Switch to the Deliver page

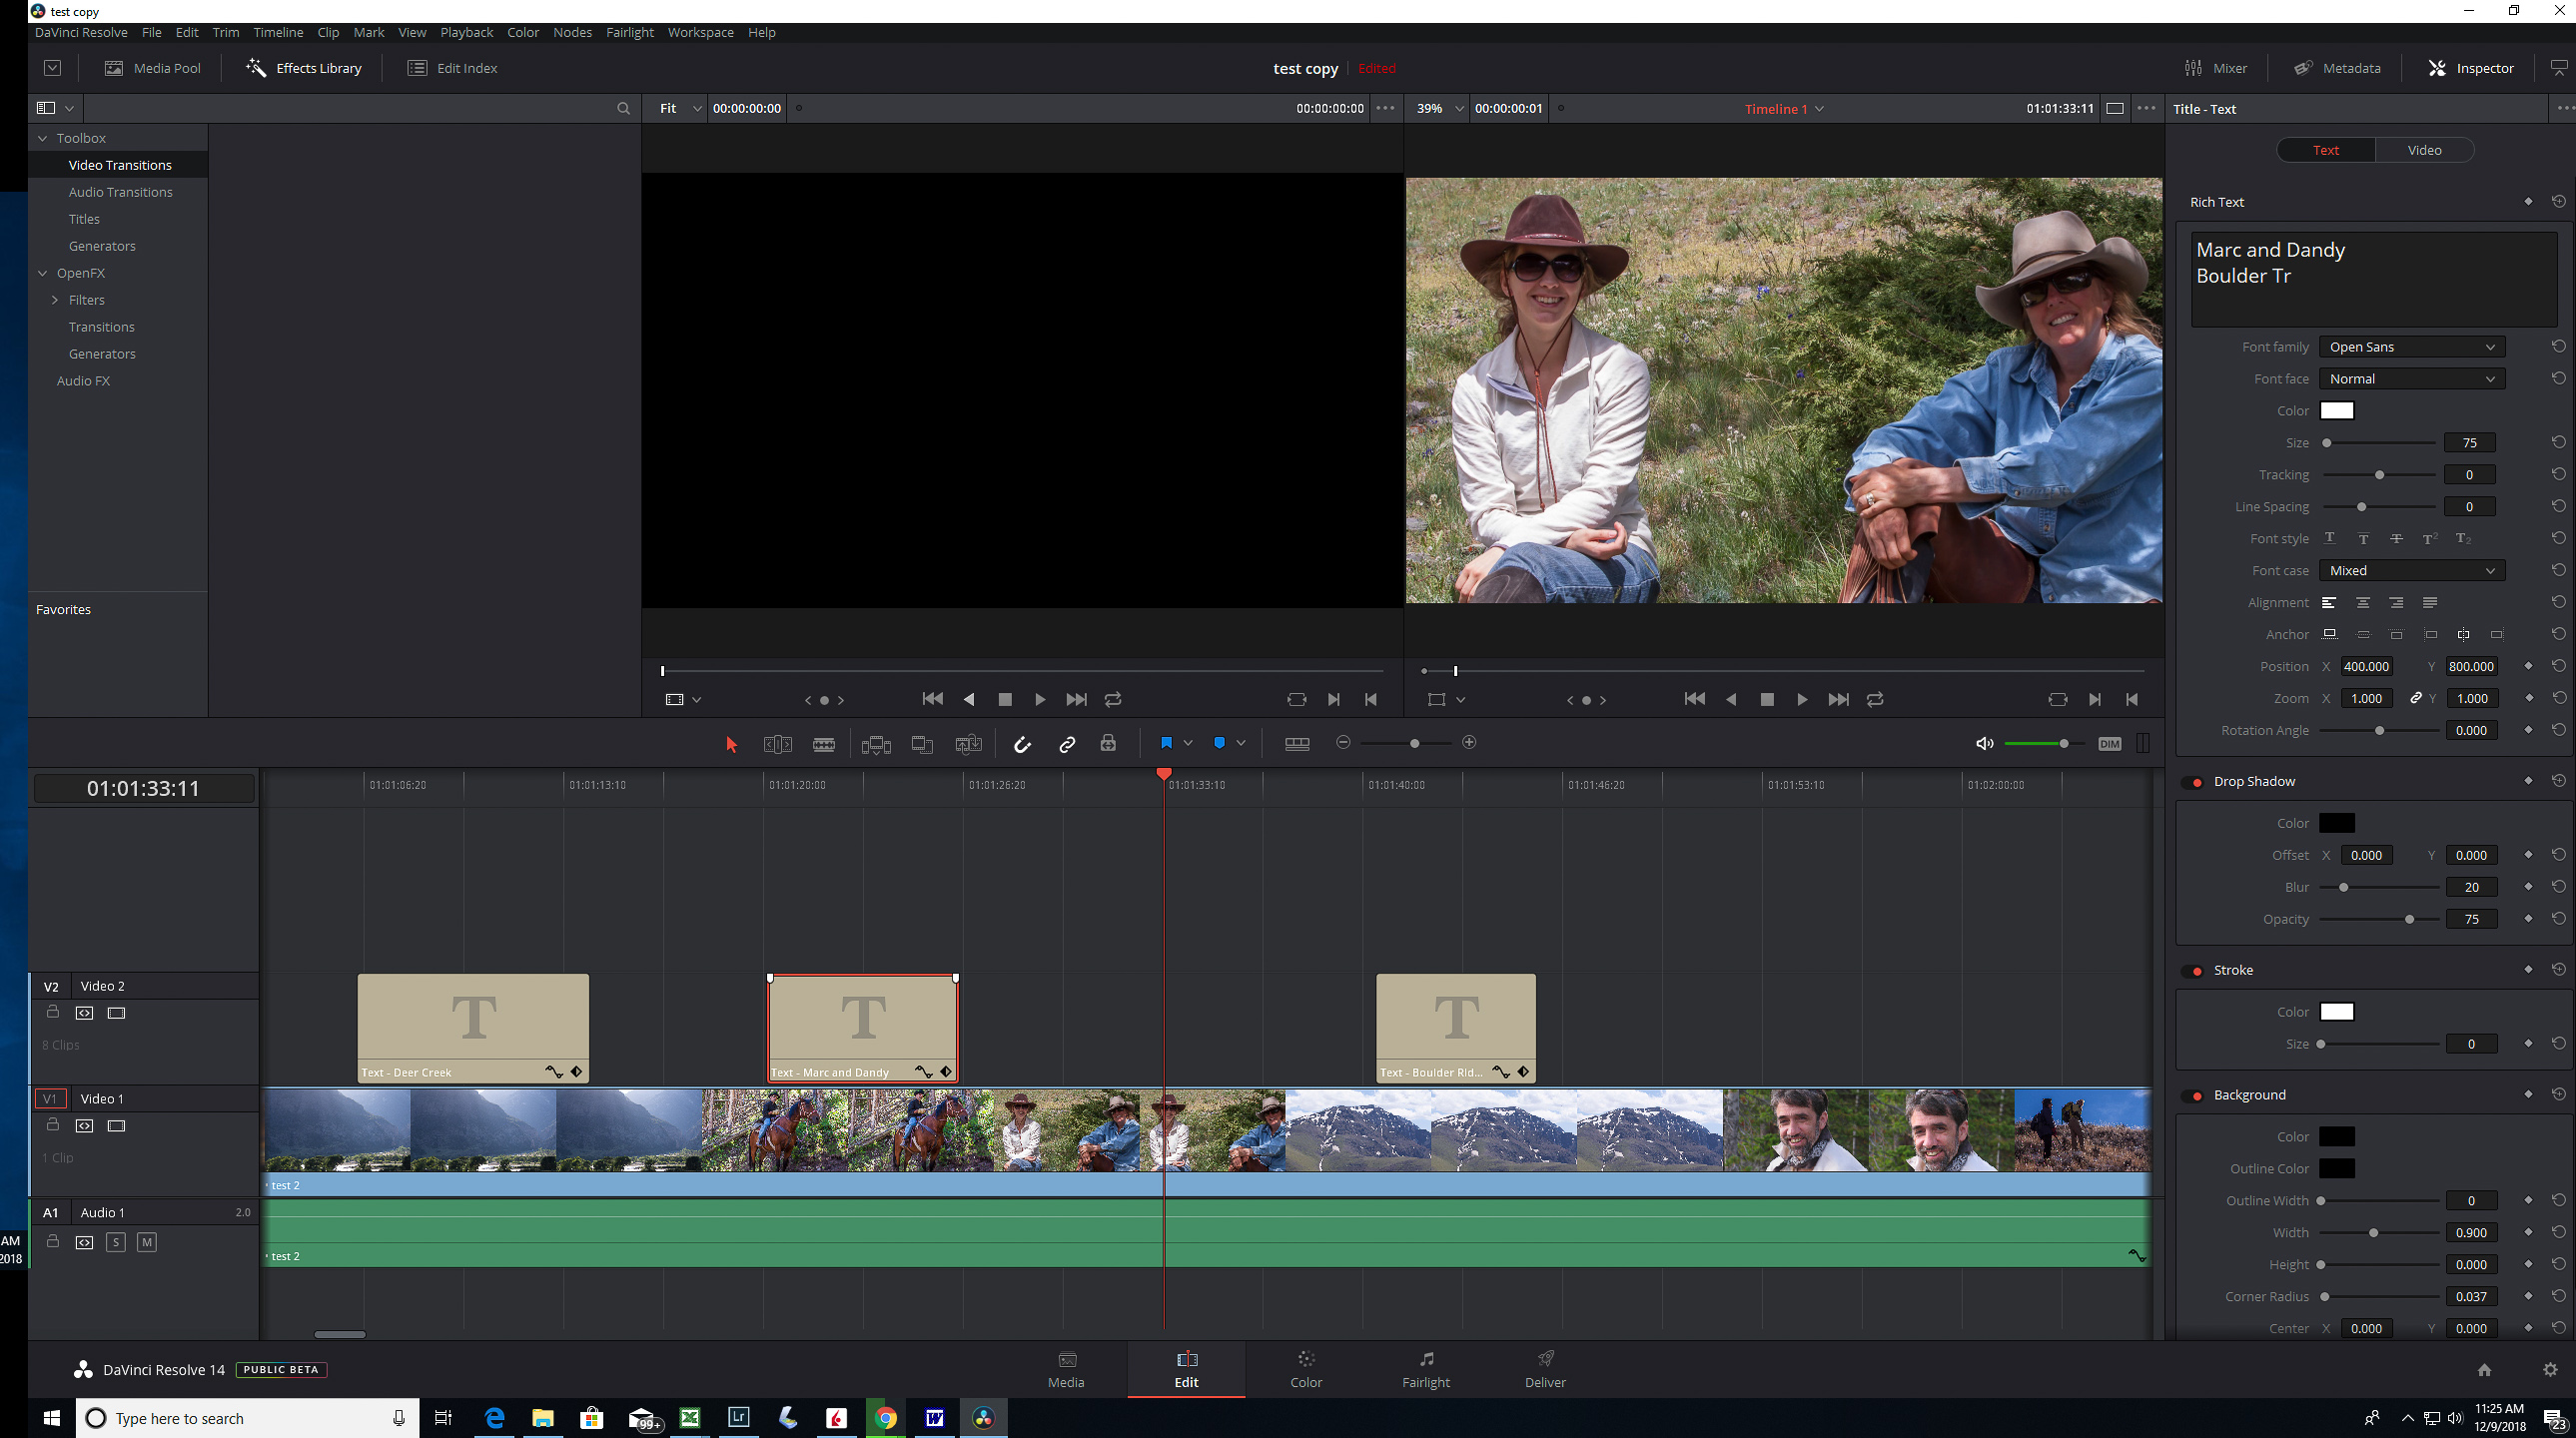coord(1544,1369)
